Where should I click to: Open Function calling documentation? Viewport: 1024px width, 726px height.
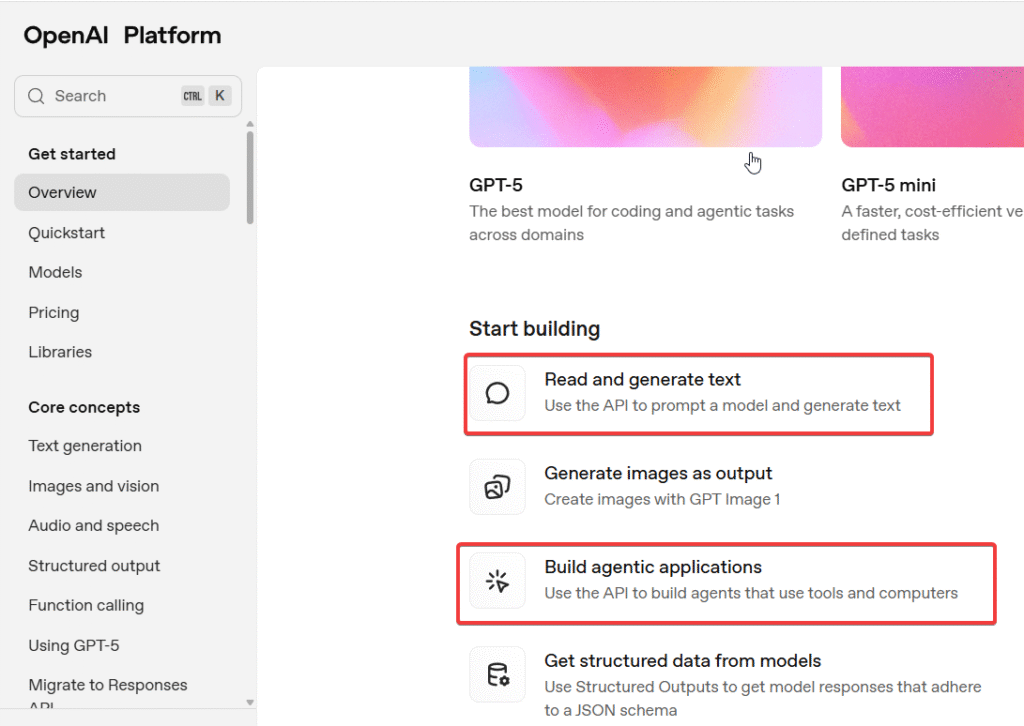pyautogui.click(x=86, y=605)
